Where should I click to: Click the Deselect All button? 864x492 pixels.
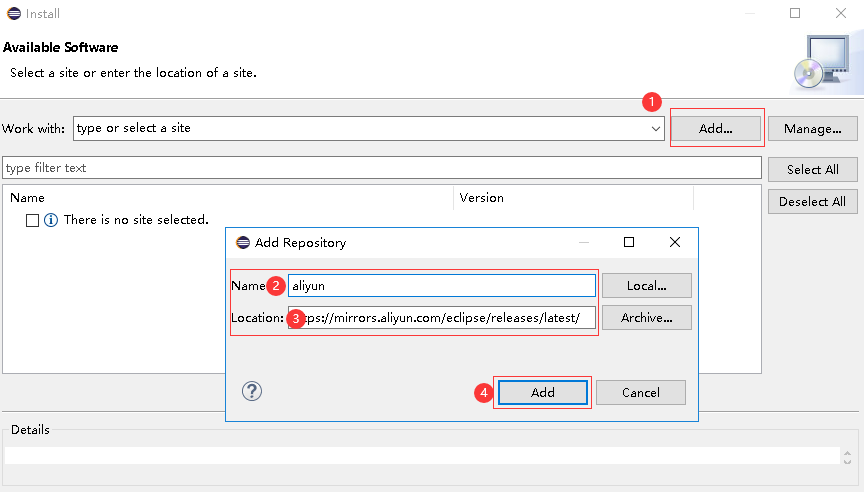[x=813, y=202]
